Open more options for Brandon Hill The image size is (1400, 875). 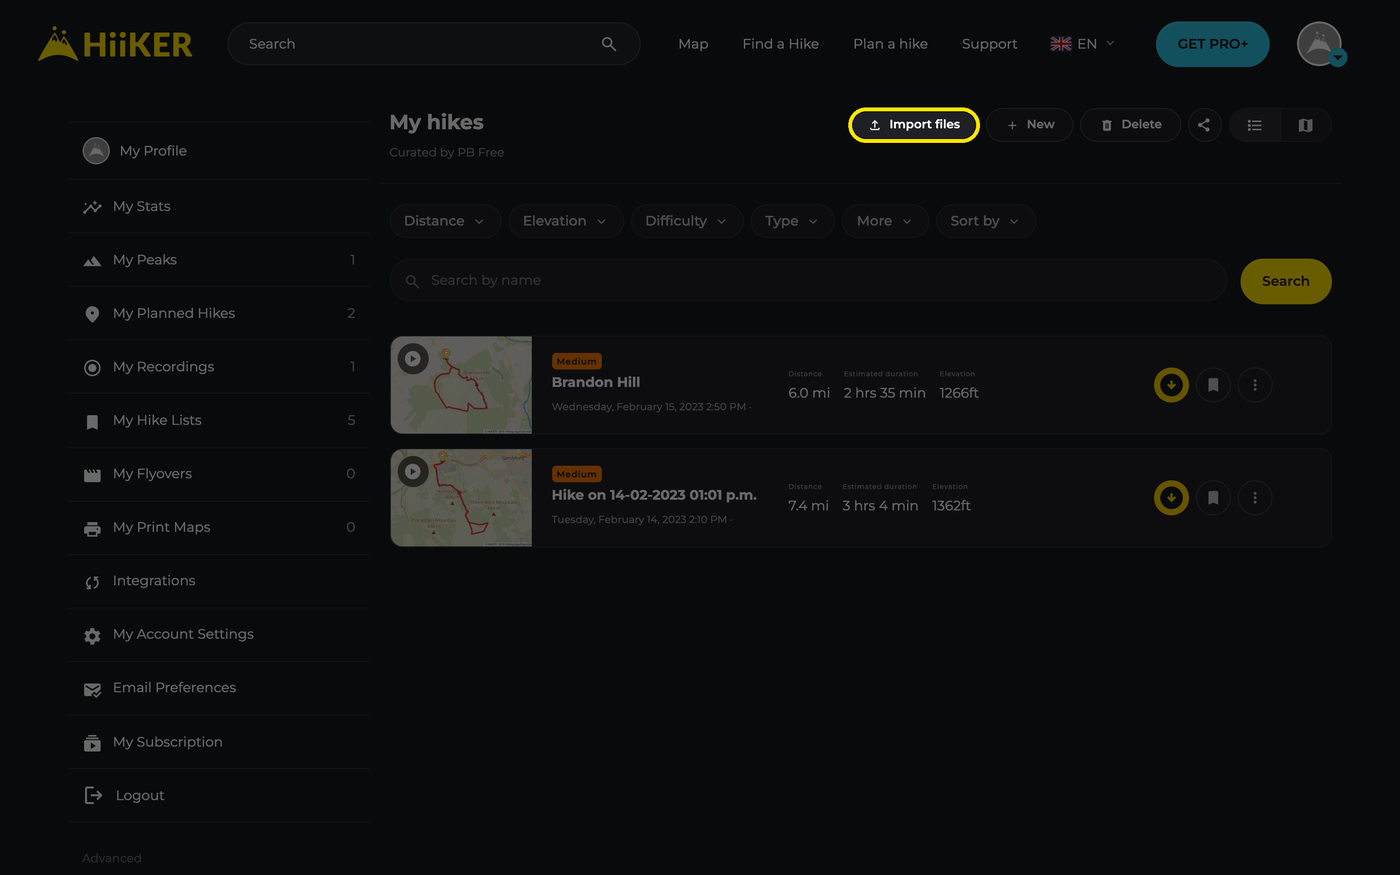1255,385
